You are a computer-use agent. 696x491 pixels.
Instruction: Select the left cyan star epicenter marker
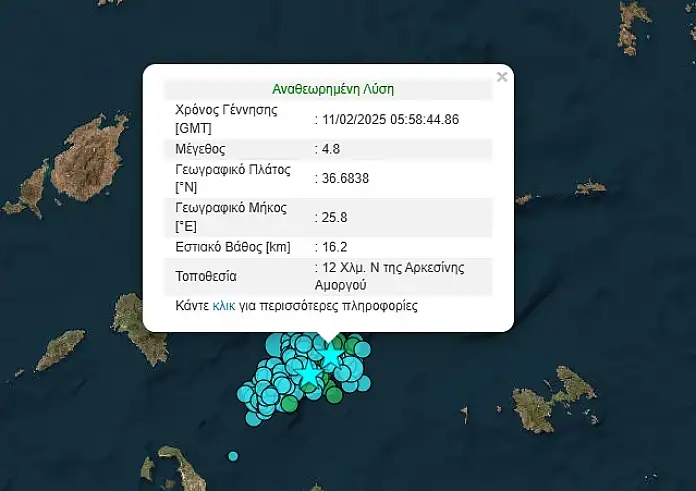[x=309, y=373]
